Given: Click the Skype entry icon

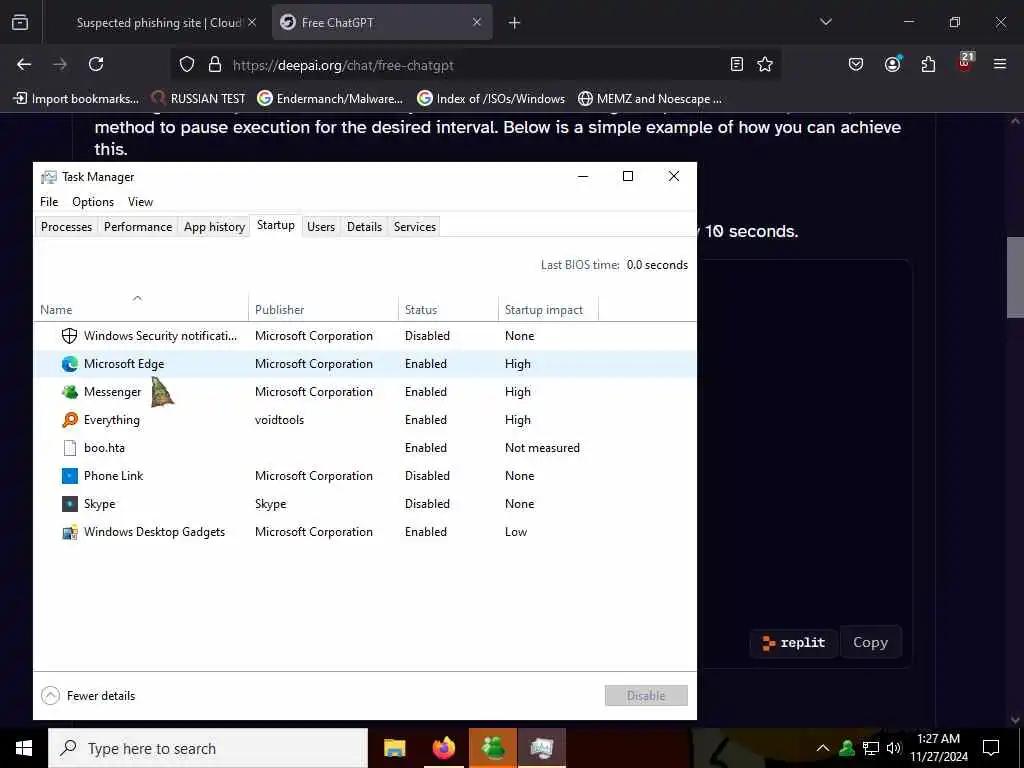Looking at the screenshot, I should pos(69,504).
